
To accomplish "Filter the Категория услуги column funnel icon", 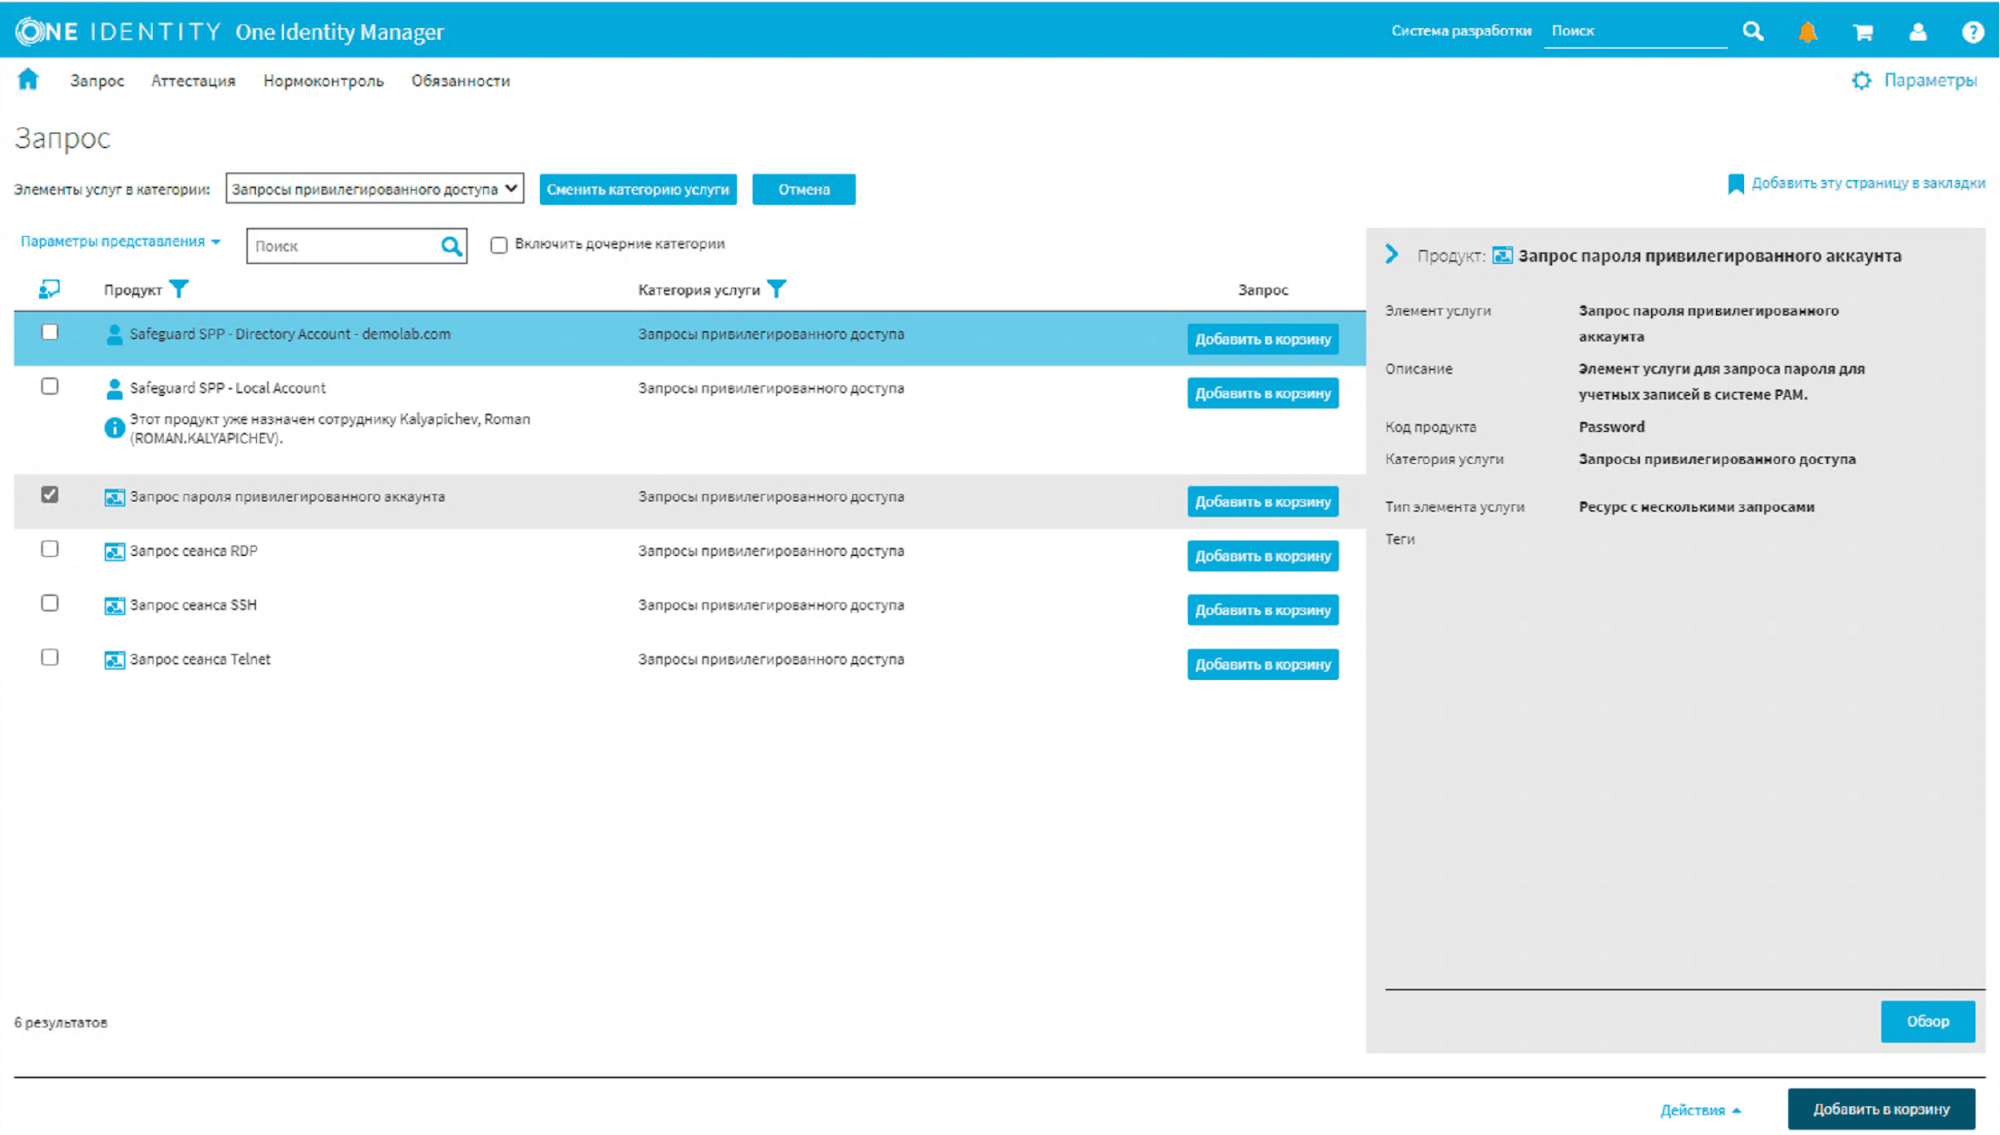I will point(777,290).
